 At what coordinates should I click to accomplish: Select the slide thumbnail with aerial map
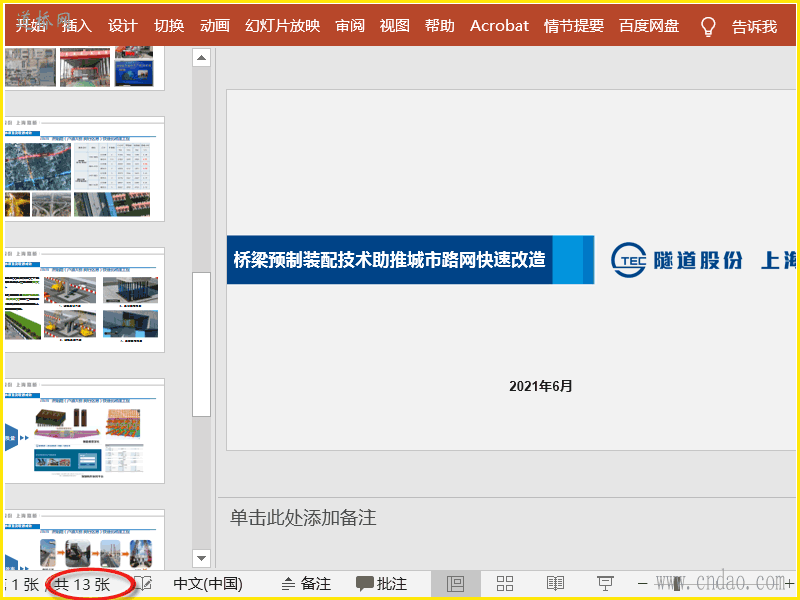pos(84,168)
